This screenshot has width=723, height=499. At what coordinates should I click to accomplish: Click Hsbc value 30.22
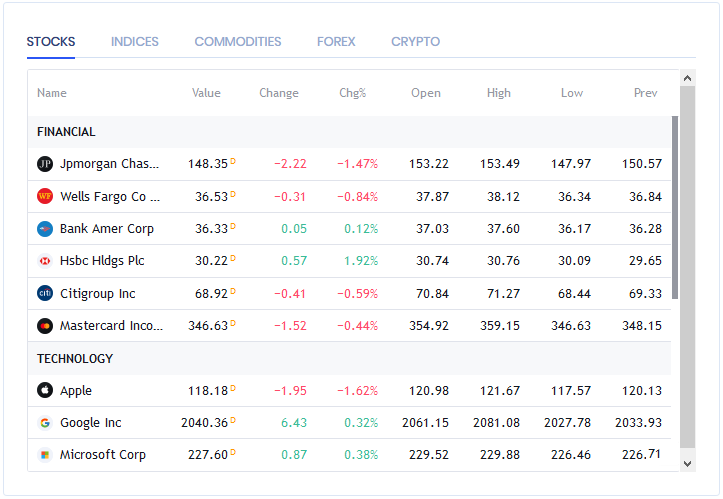(x=211, y=261)
